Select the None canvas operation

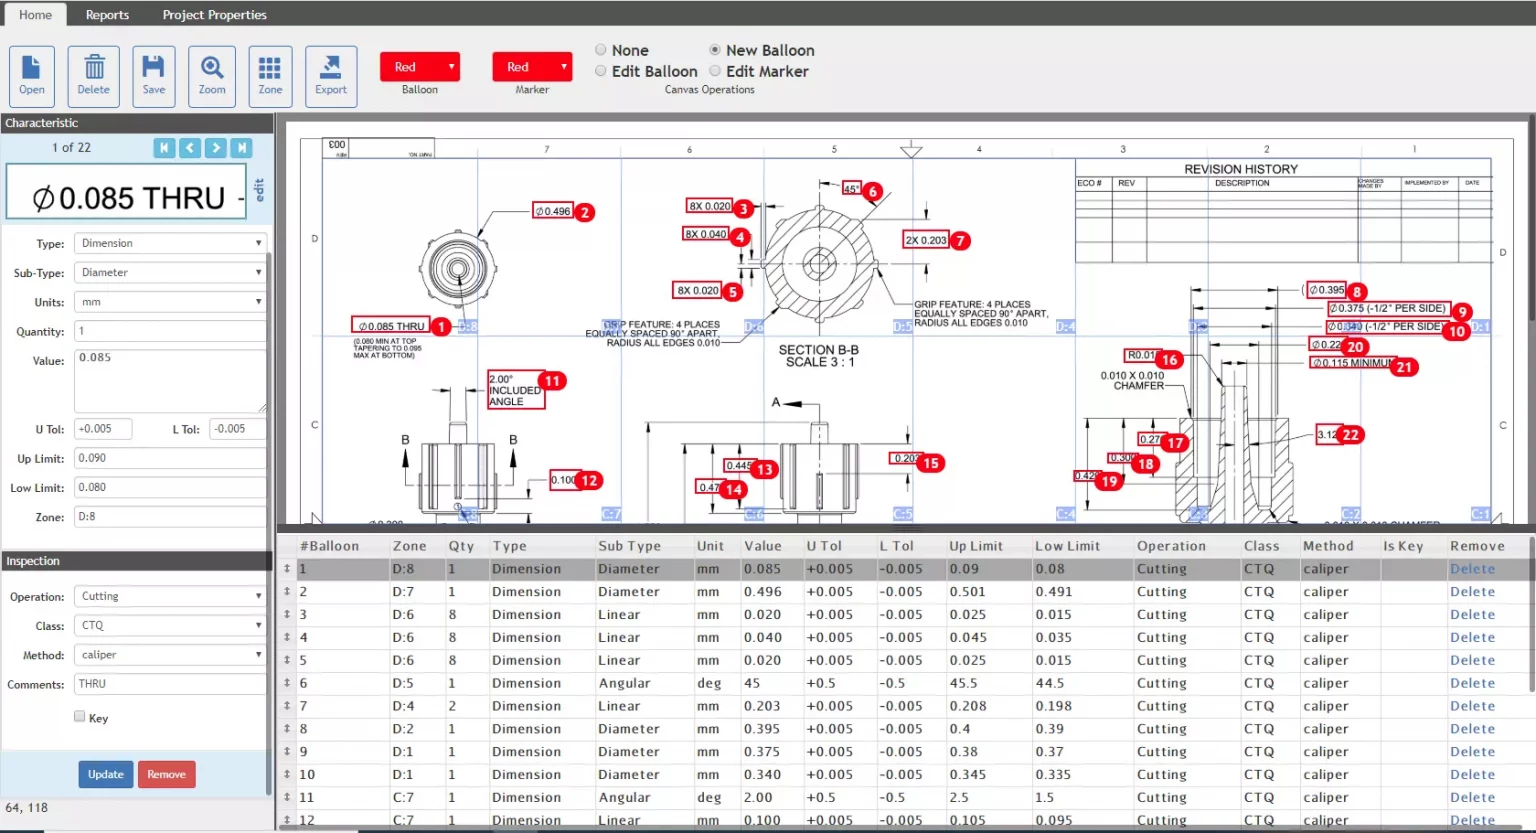tap(601, 50)
